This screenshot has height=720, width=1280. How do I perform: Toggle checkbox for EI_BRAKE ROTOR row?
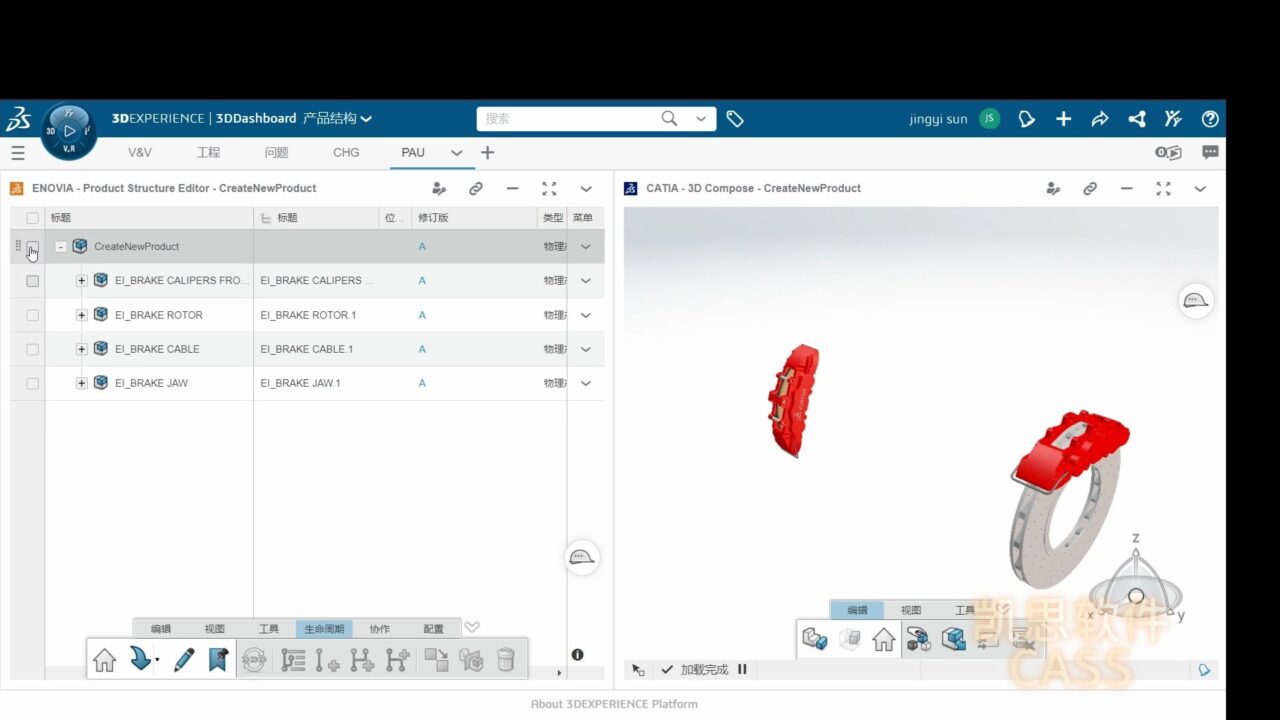[32, 315]
